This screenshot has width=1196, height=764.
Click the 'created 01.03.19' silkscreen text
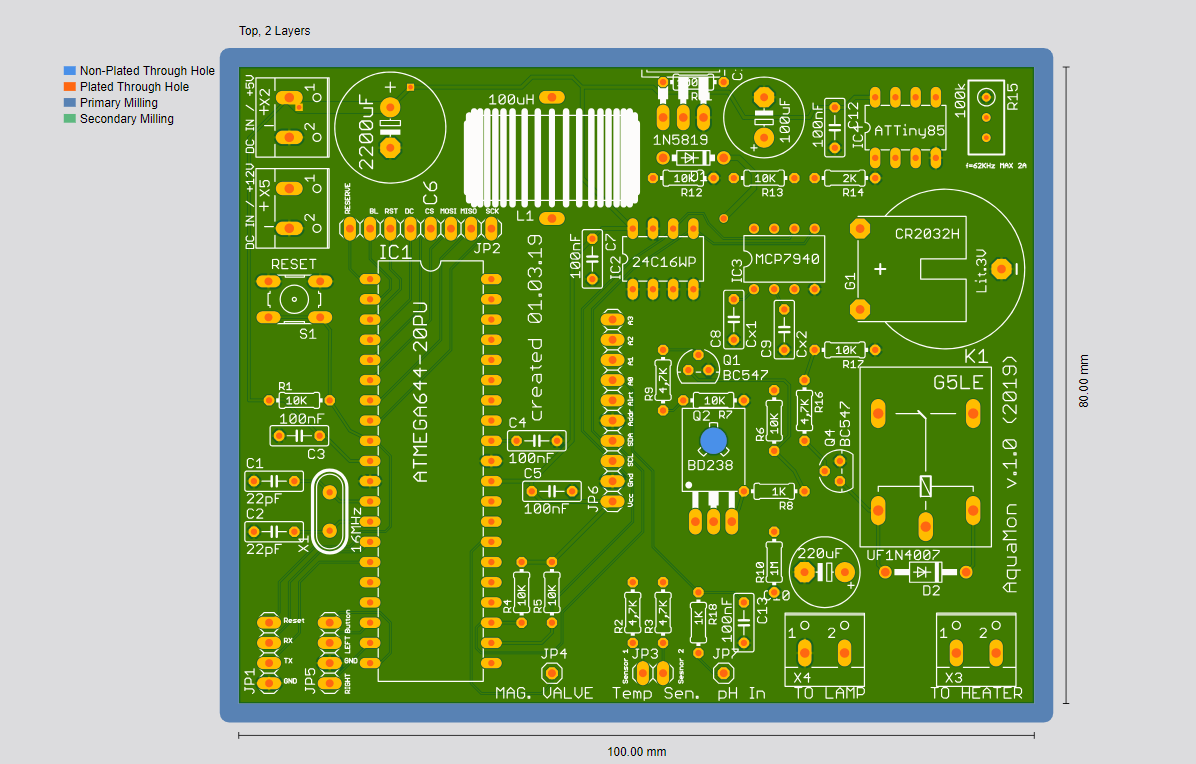click(535, 328)
